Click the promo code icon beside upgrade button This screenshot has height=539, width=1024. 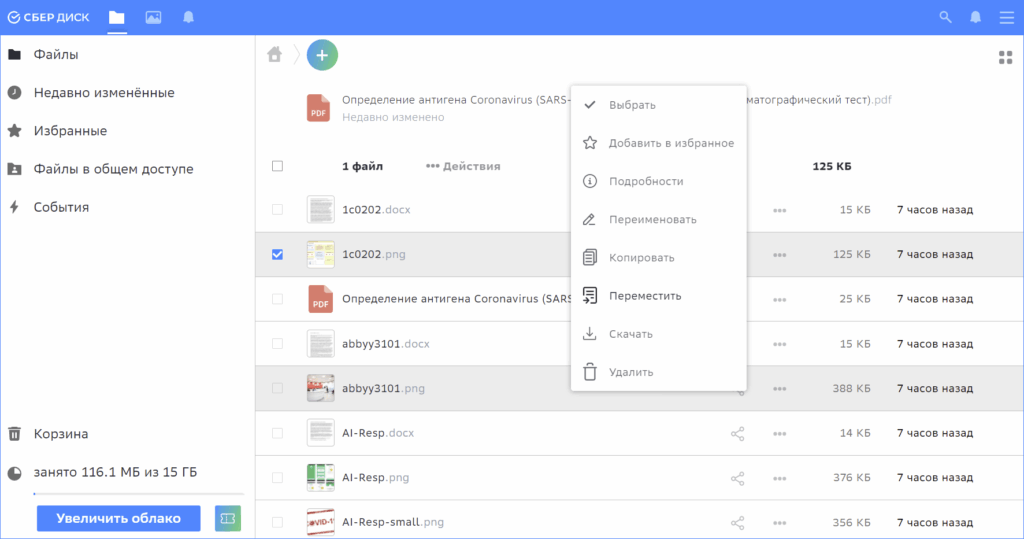[x=228, y=518]
